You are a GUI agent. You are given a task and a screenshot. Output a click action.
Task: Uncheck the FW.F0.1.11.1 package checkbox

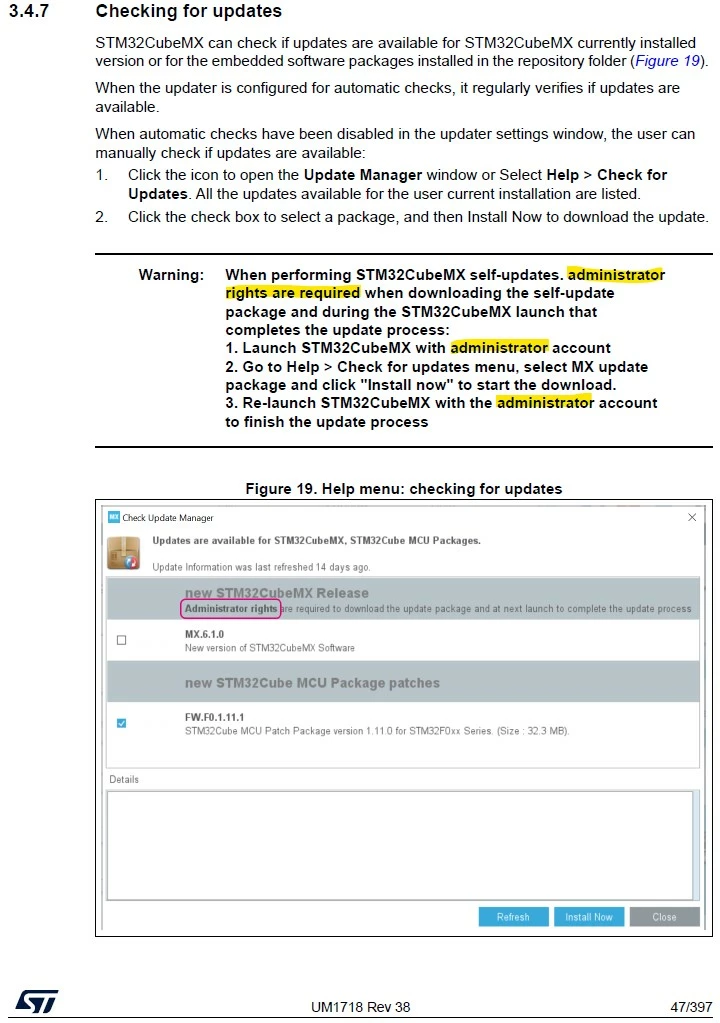[x=121, y=723]
